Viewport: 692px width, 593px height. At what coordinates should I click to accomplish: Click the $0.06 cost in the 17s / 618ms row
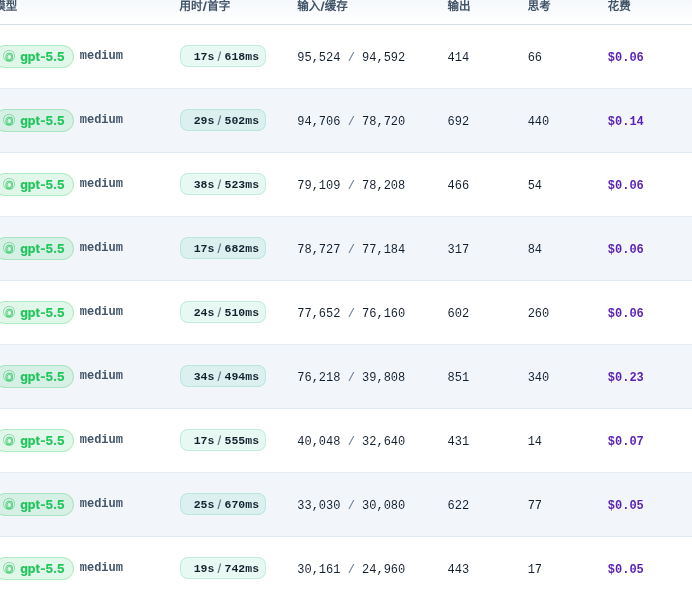625,57
